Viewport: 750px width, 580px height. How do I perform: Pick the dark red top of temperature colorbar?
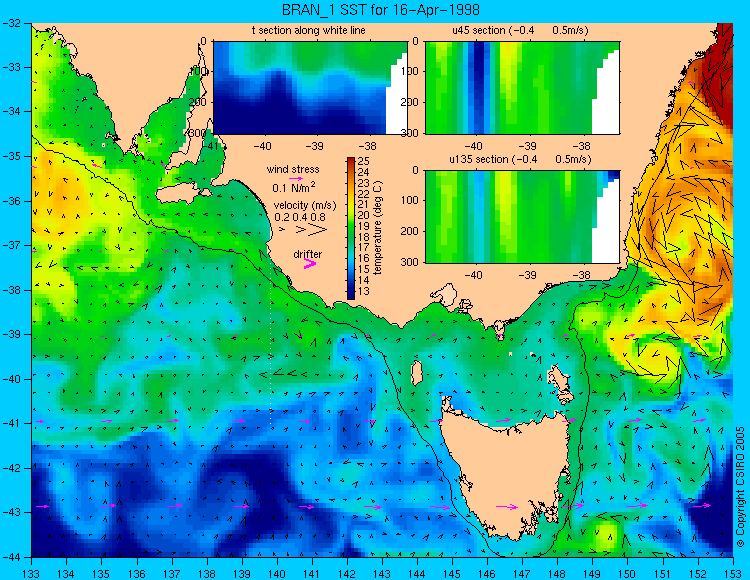click(351, 160)
